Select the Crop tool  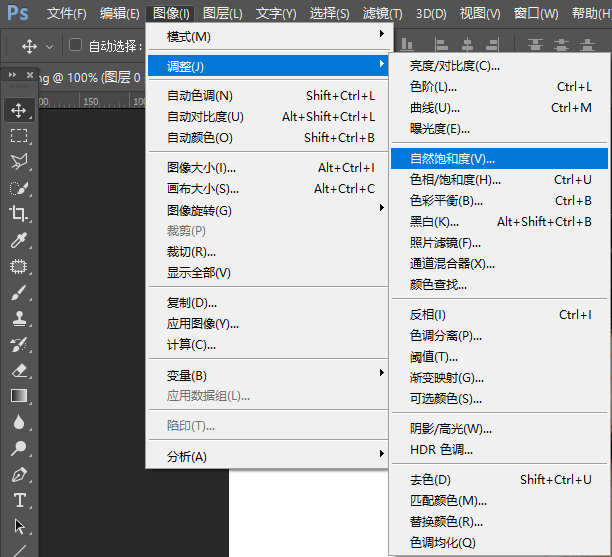pyautogui.click(x=19, y=214)
